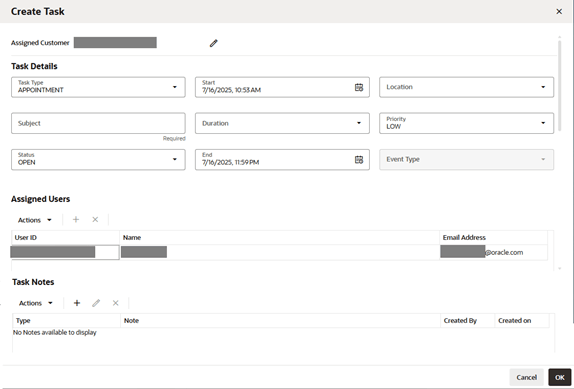Click the Email Address column header
Screen dimensions: 574x389
[493, 237]
